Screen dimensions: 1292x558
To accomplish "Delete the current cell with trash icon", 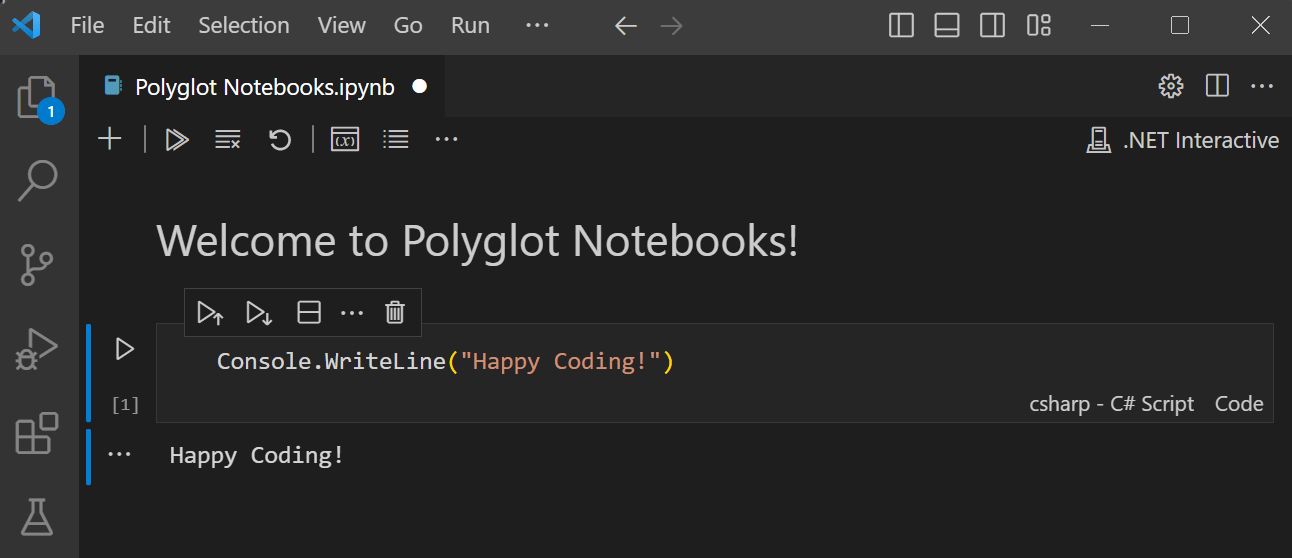I will pos(395,313).
